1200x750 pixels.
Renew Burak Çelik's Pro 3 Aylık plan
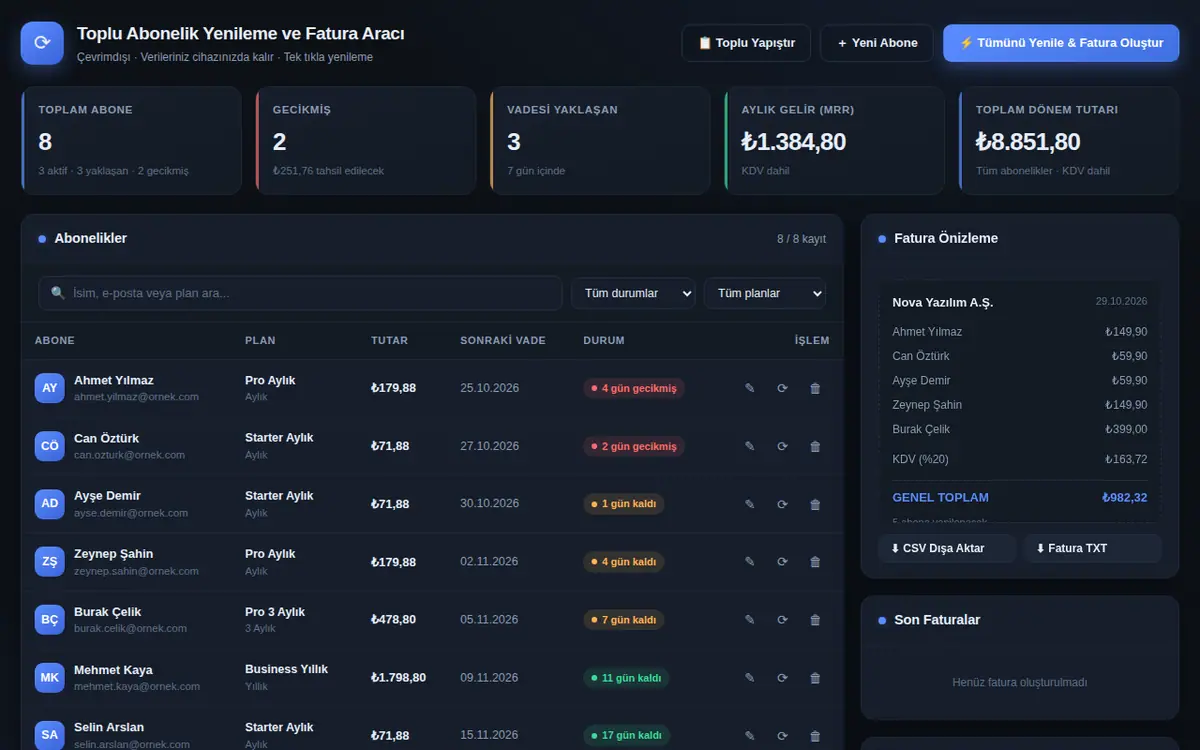[782, 620]
